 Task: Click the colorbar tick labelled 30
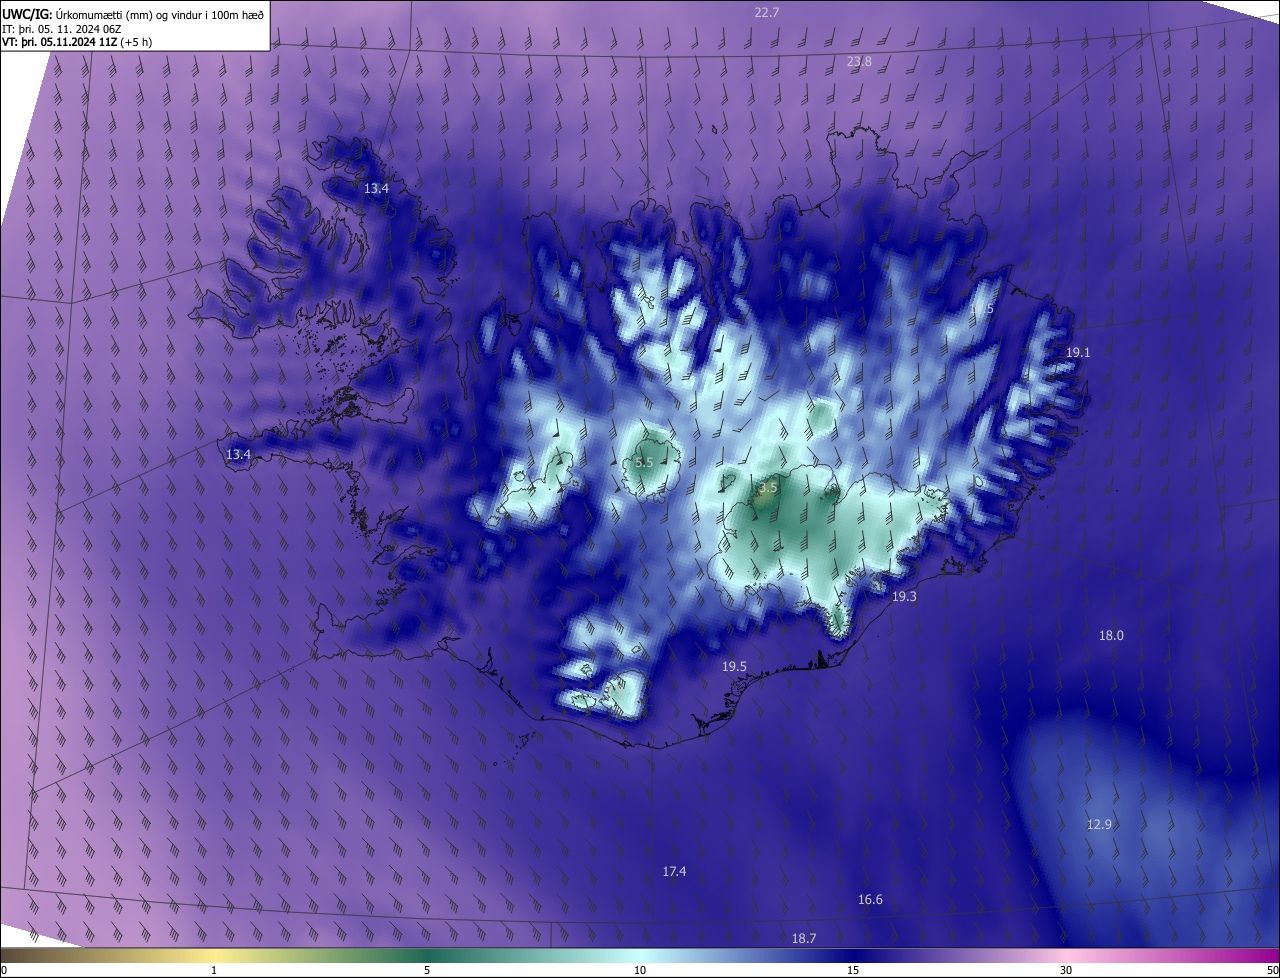point(1066,970)
